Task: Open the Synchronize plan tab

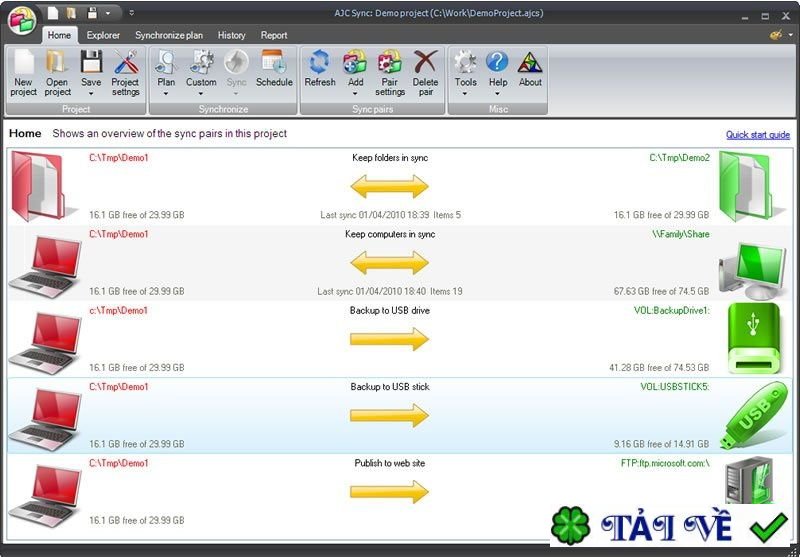Action: [169, 35]
